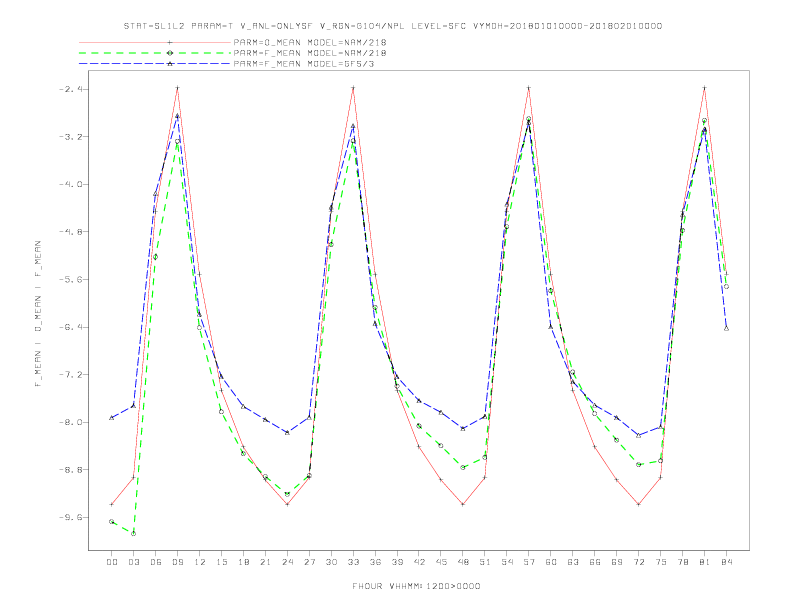Click the green circle data point at hour 48

pyautogui.click(x=463, y=468)
